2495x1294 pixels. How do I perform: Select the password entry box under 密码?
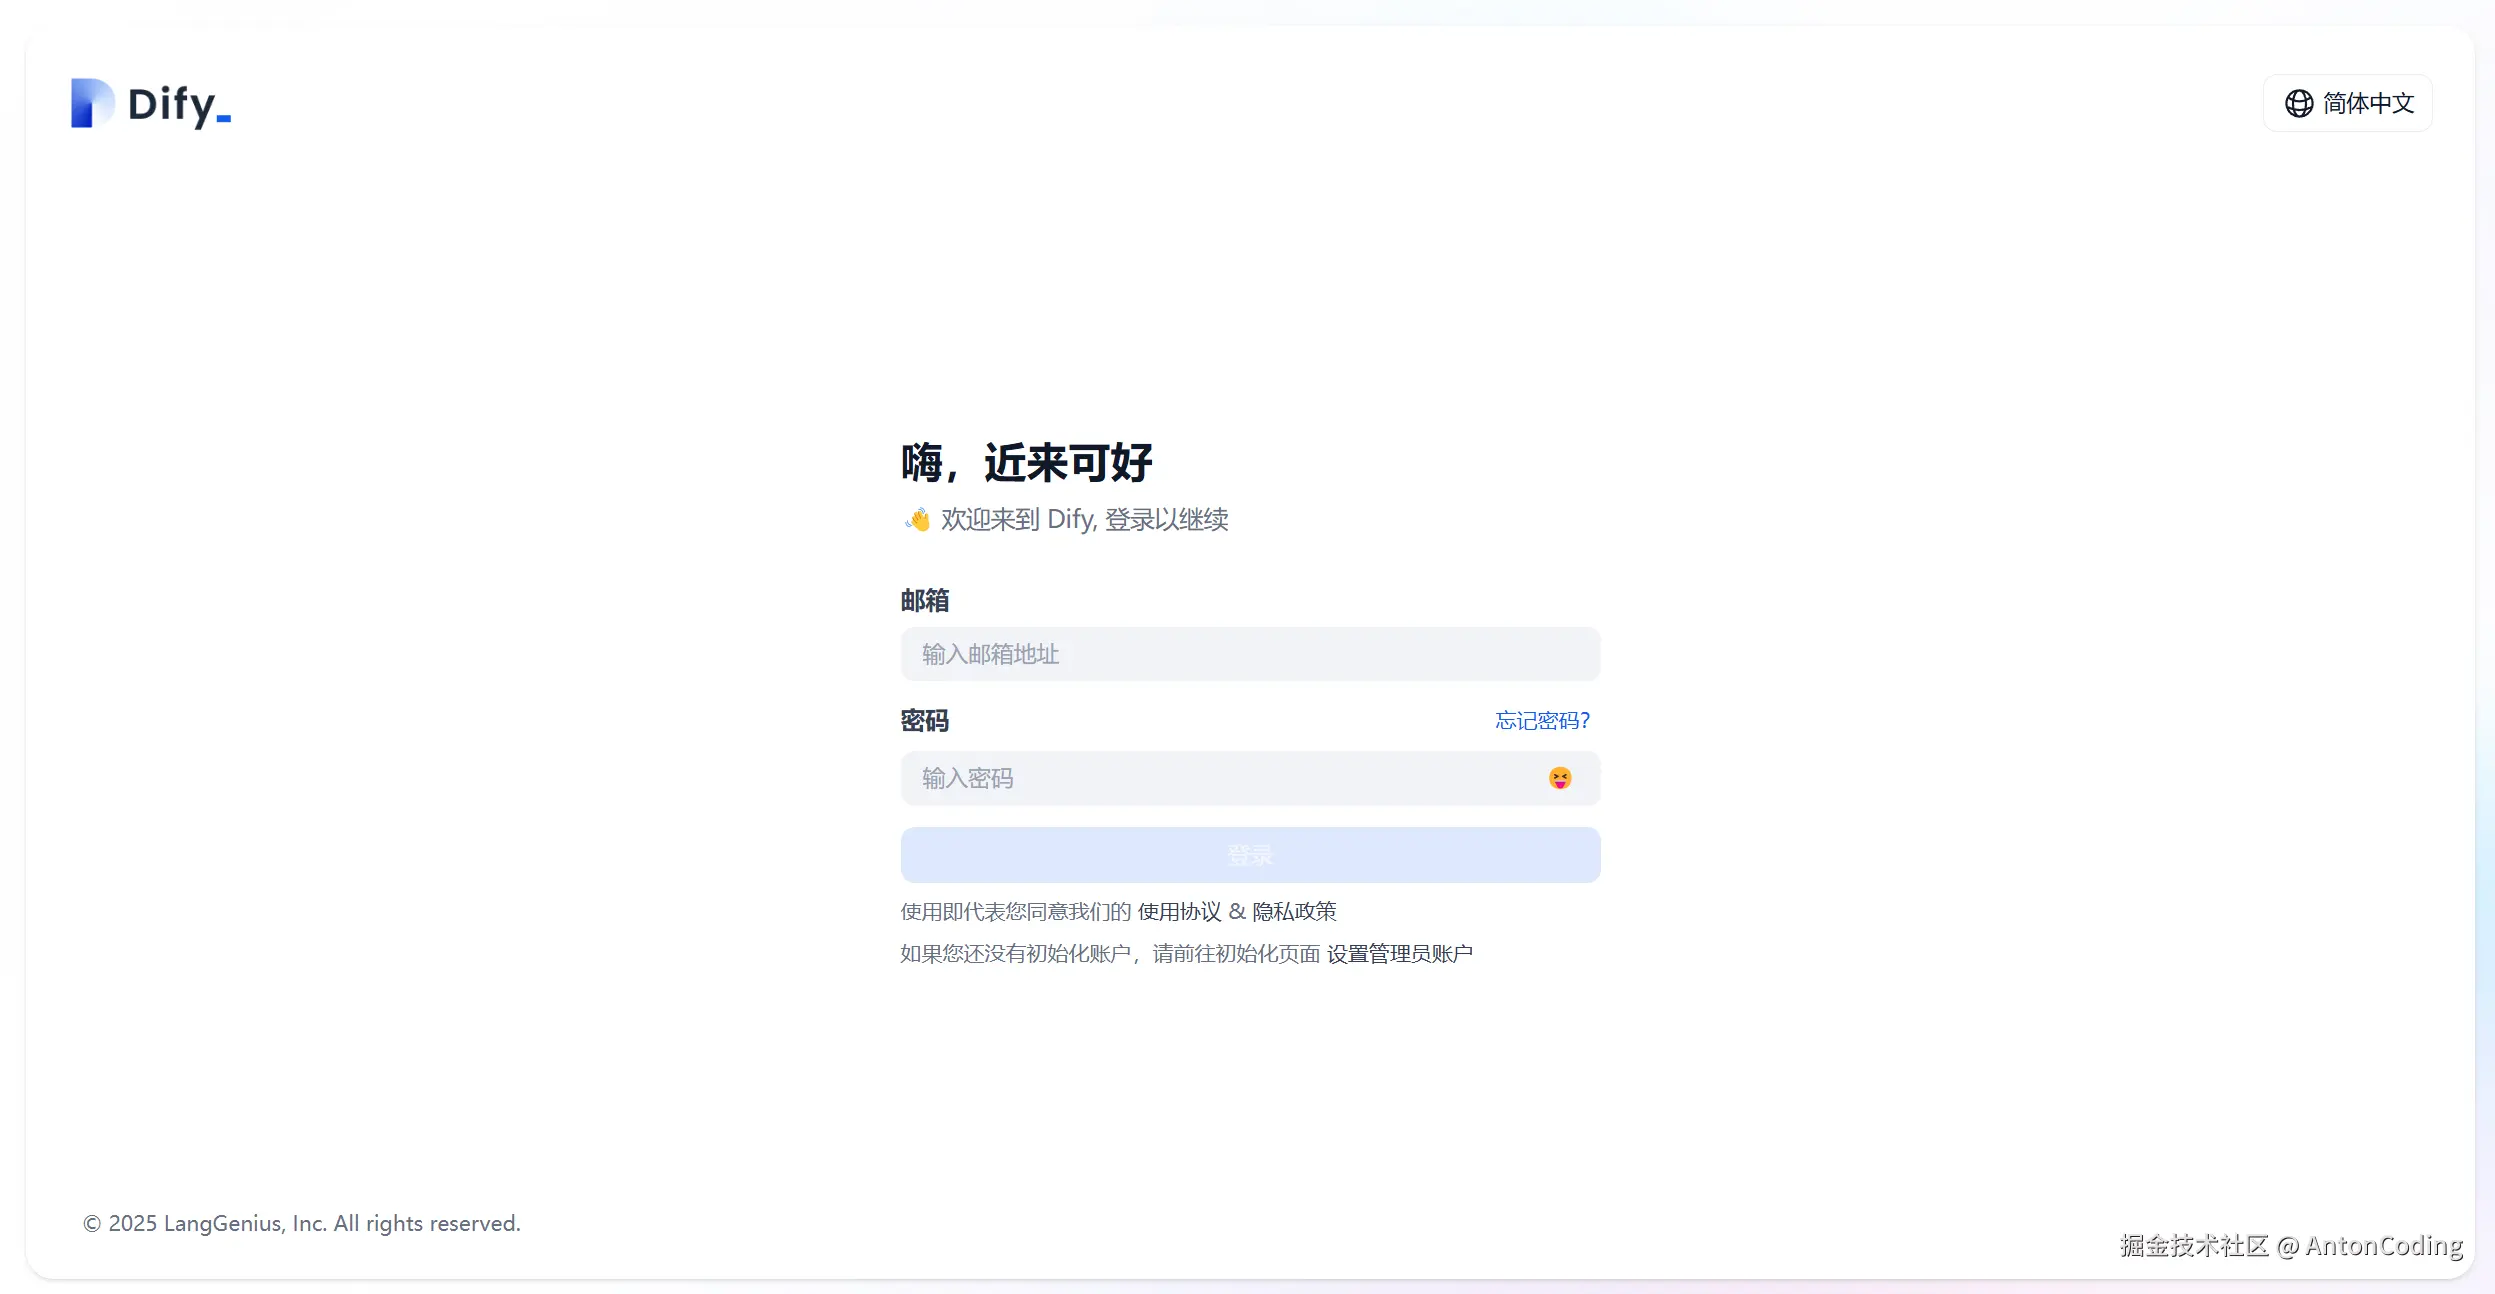[x=1200, y=778]
